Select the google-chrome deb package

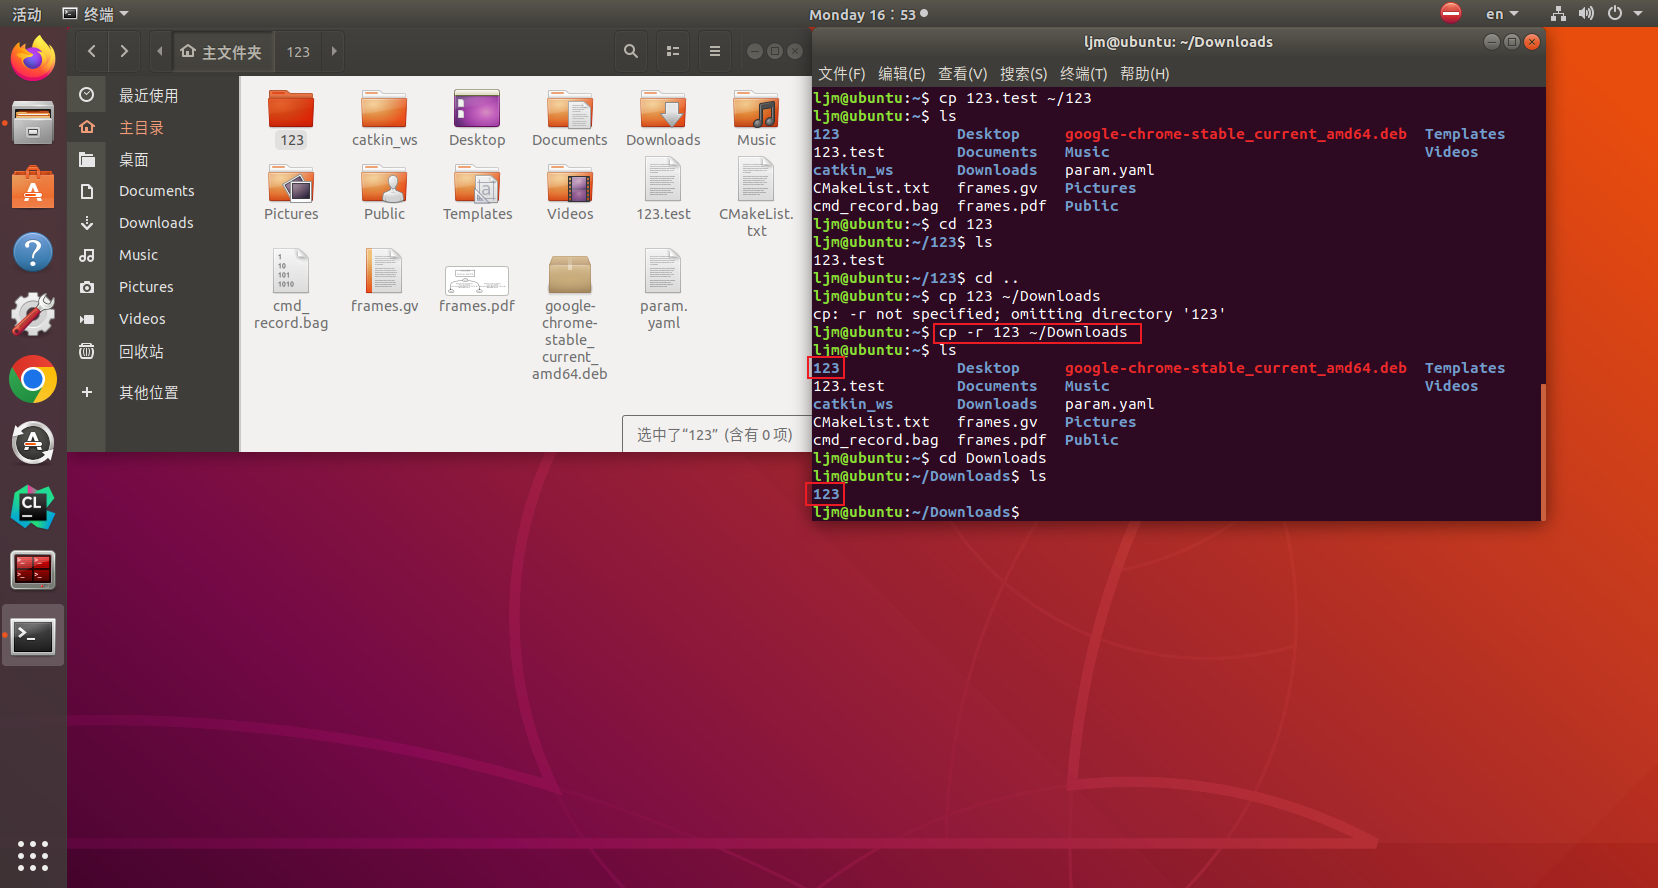pyautogui.click(x=570, y=317)
